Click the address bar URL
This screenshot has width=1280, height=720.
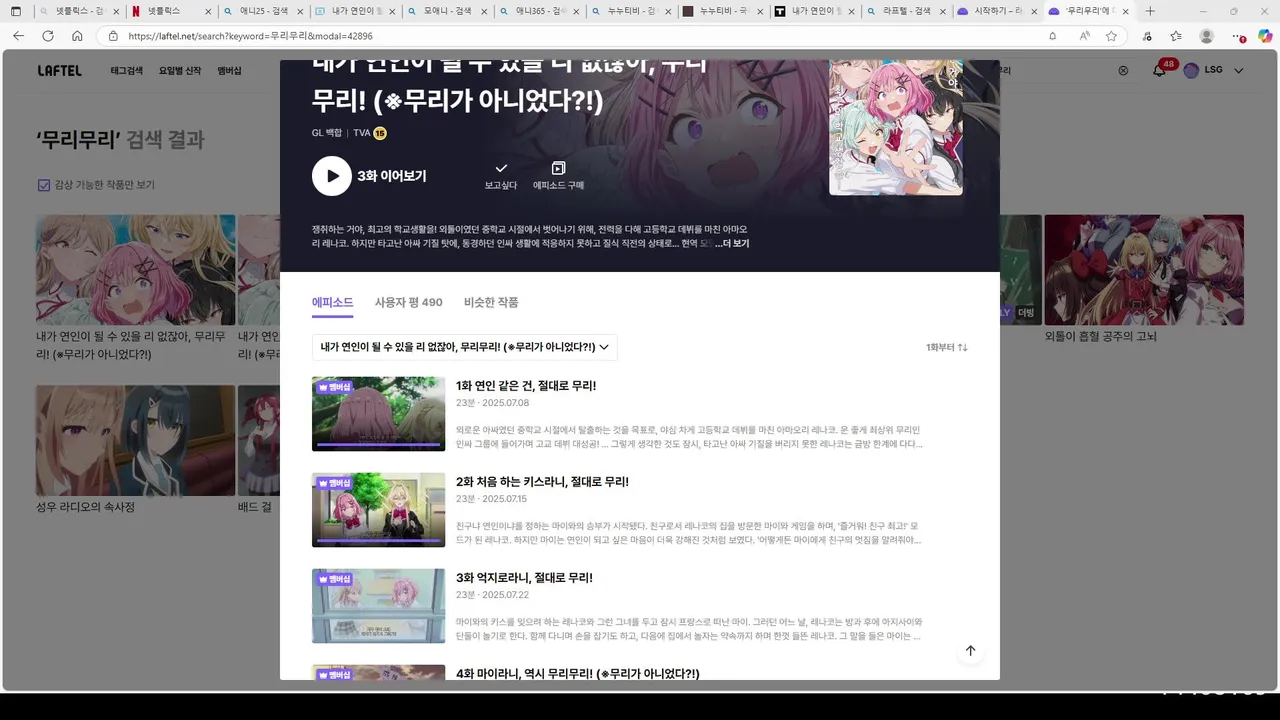point(250,35)
